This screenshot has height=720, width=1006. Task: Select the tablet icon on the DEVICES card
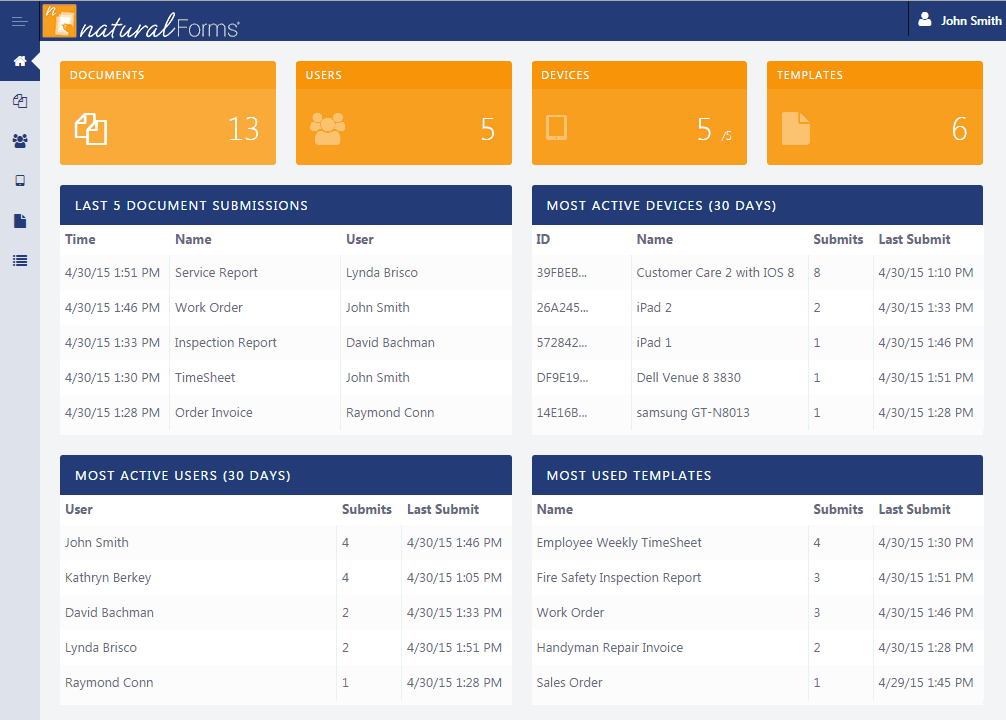556,128
